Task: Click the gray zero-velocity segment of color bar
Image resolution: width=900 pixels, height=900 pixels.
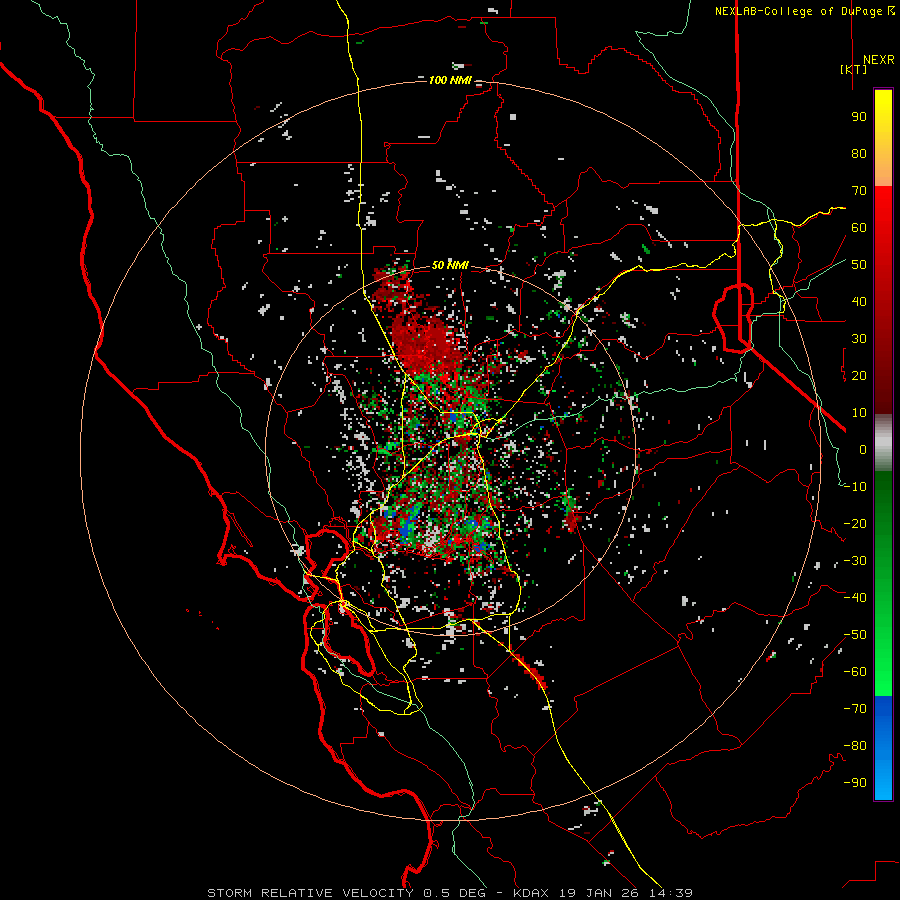Action: 883,443
